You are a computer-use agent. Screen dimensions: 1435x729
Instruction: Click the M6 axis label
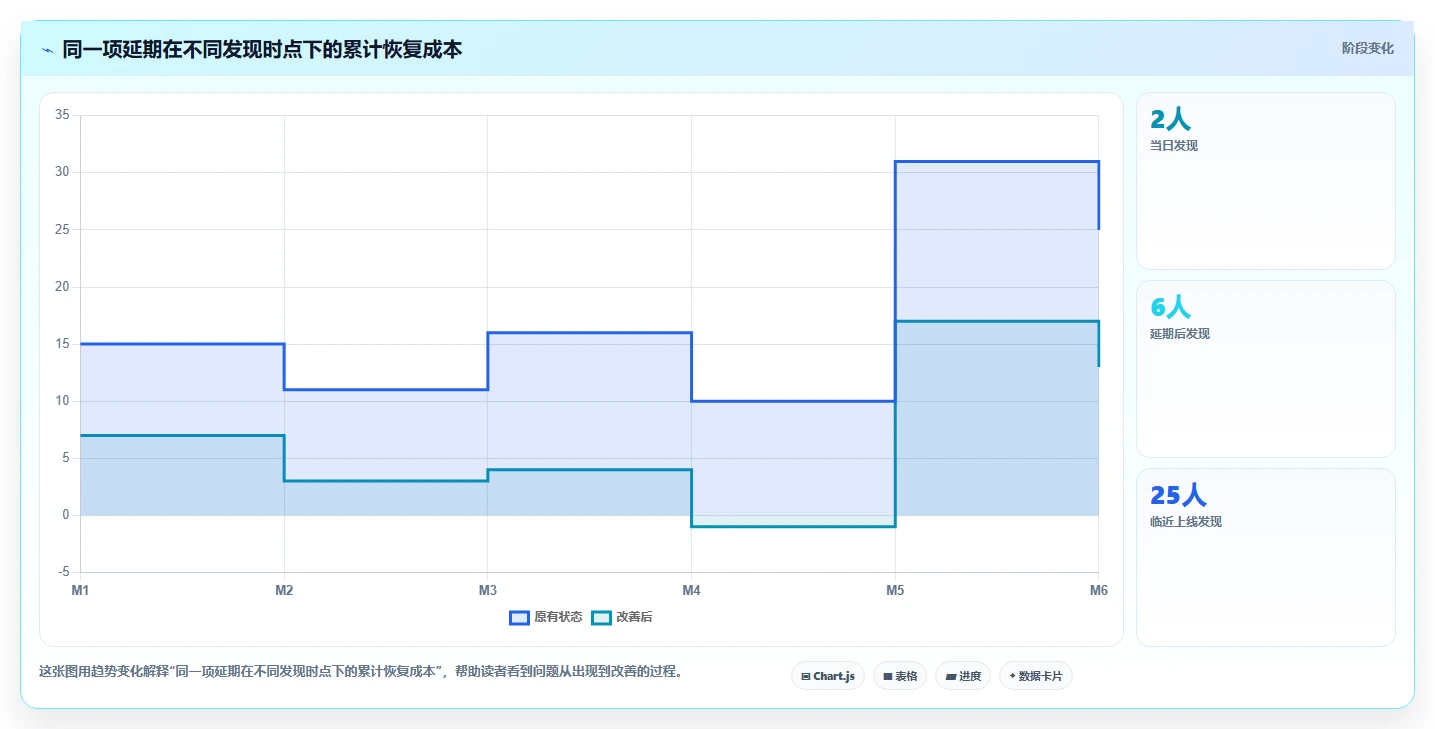(x=1099, y=591)
